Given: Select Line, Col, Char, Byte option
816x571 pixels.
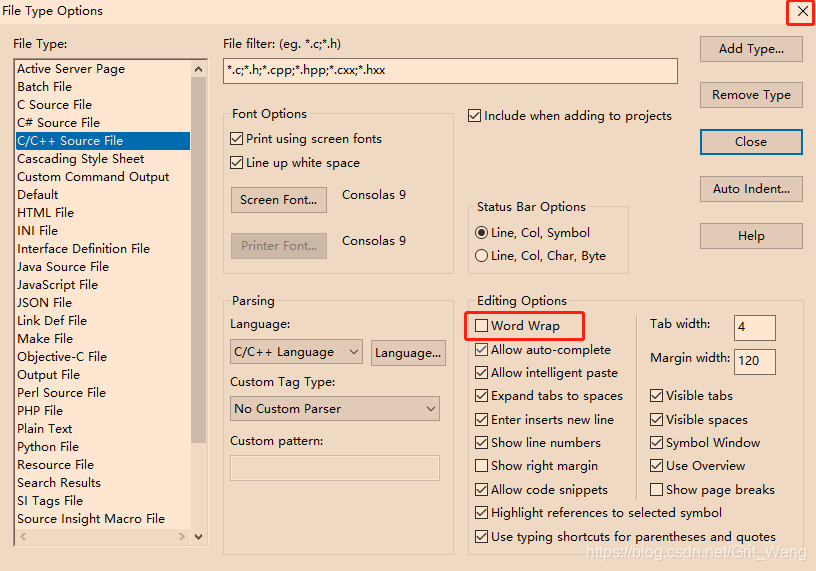Looking at the screenshot, I should (481, 256).
